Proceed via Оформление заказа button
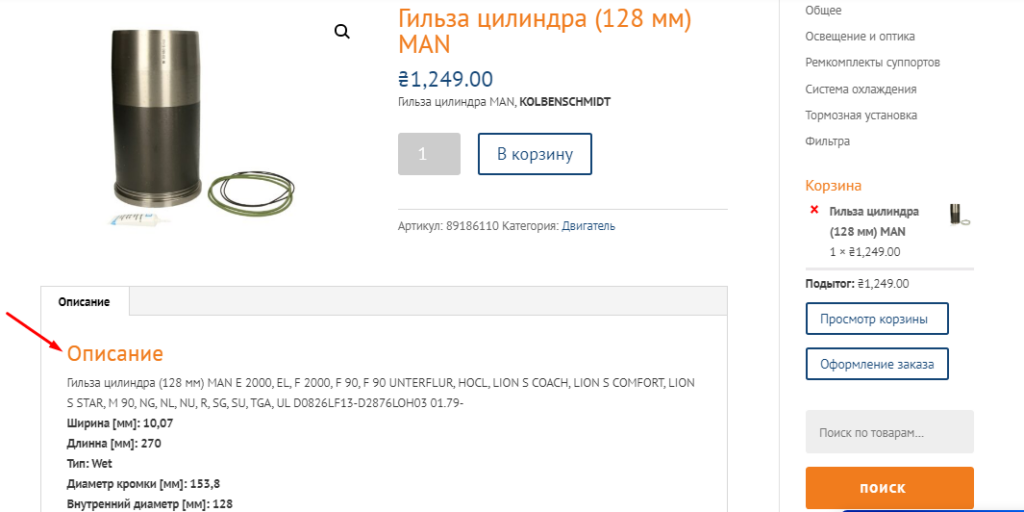 point(877,364)
